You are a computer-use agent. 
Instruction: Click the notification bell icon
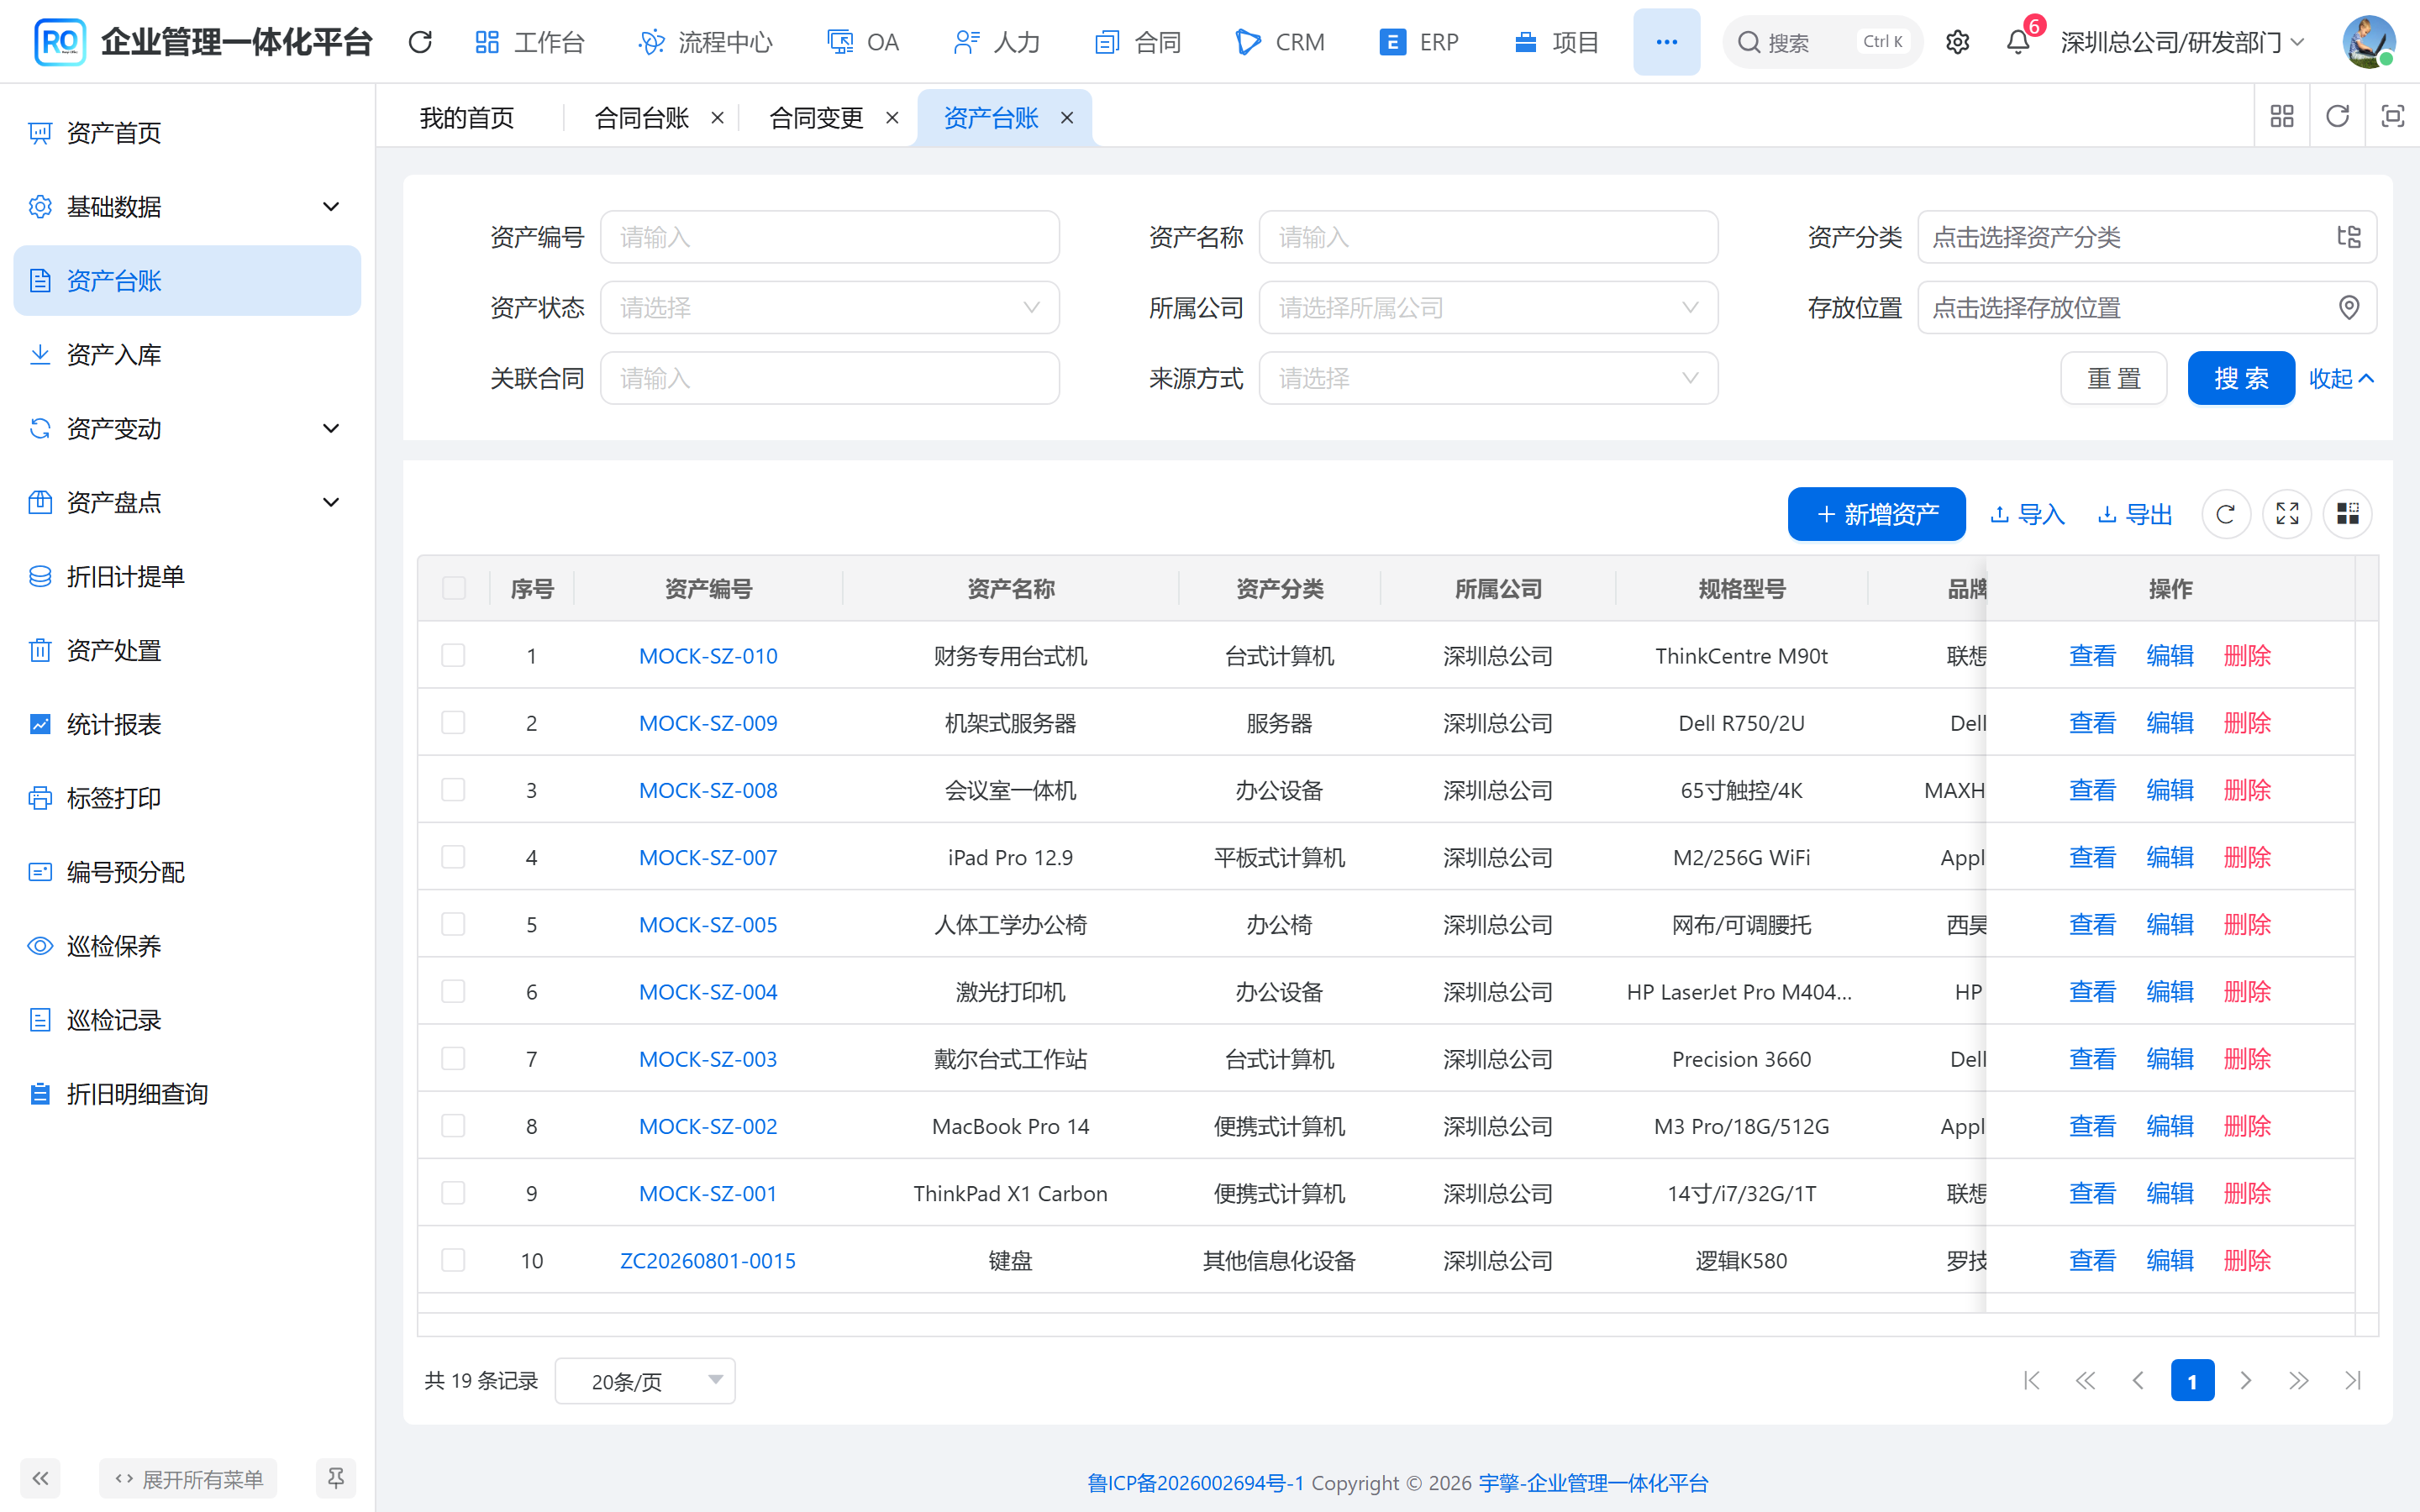click(2018, 42)
